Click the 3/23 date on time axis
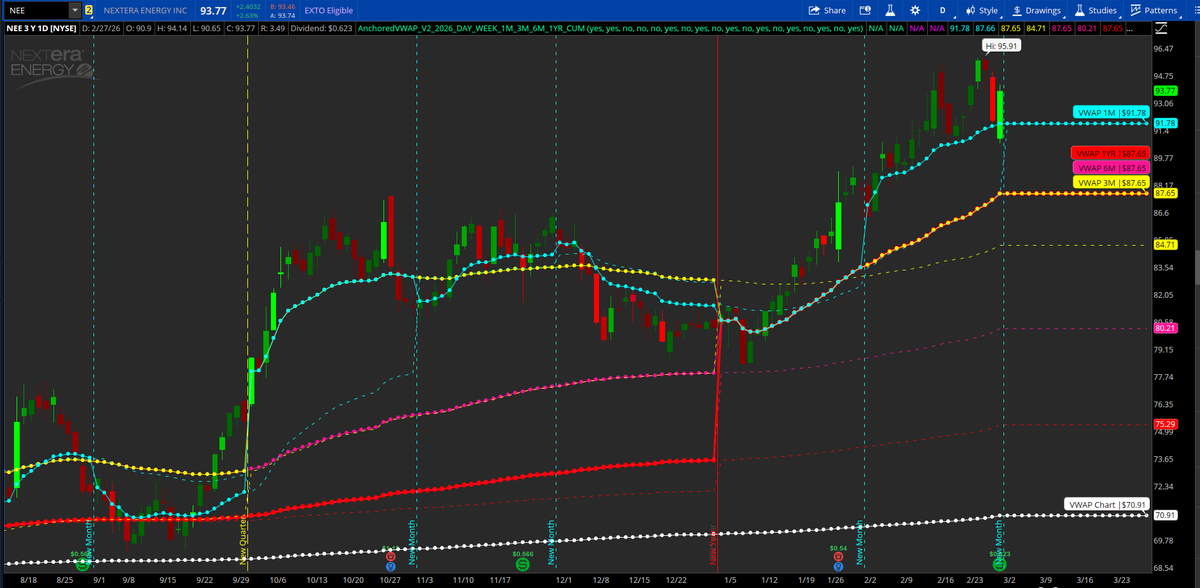Screen dimensions: 1200x588 coord(1123,579)
